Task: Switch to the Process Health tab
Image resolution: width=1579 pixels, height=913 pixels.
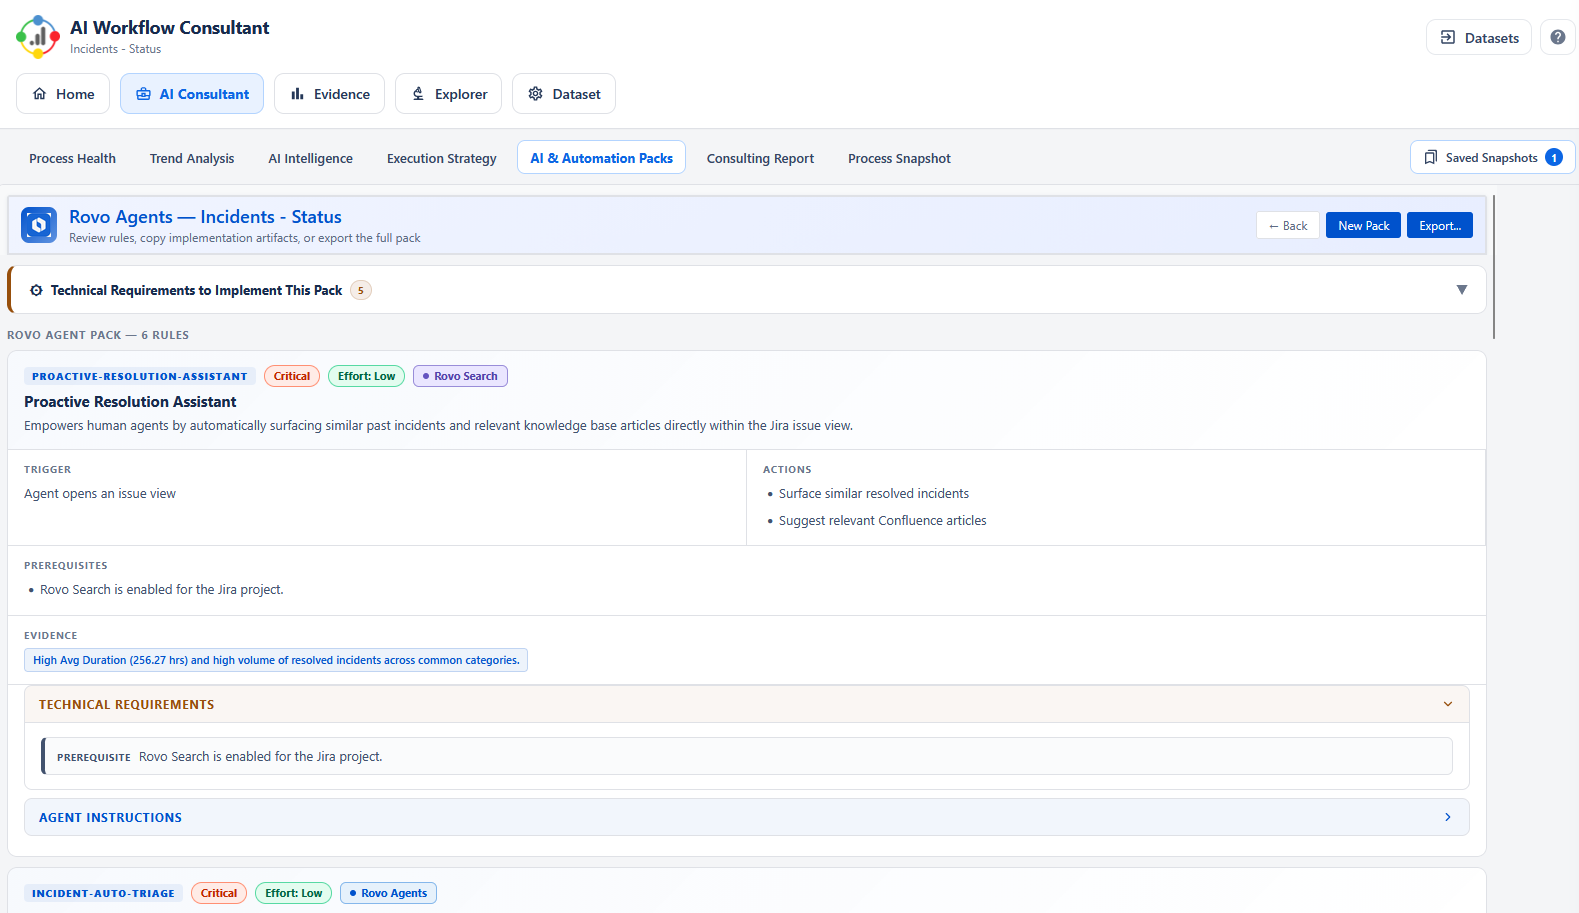Action: (x=72, y=158)
